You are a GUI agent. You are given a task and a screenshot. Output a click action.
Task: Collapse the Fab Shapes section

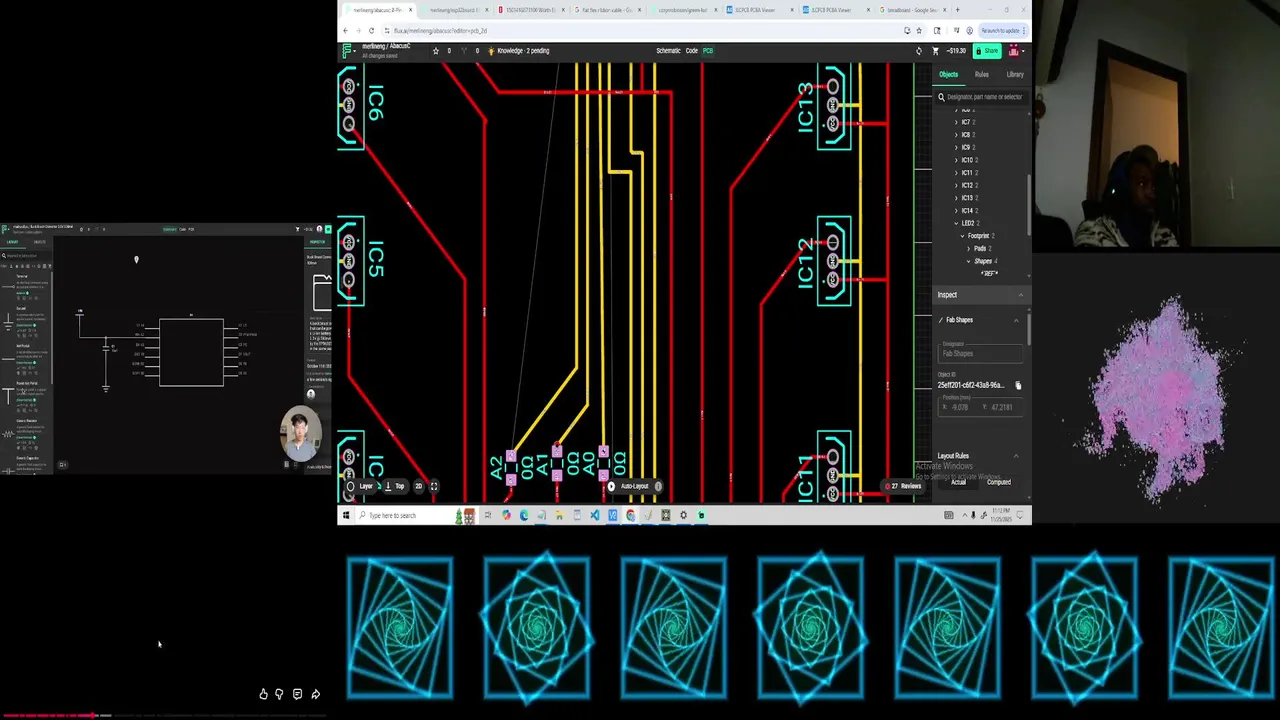click(x=1016, y=320)
